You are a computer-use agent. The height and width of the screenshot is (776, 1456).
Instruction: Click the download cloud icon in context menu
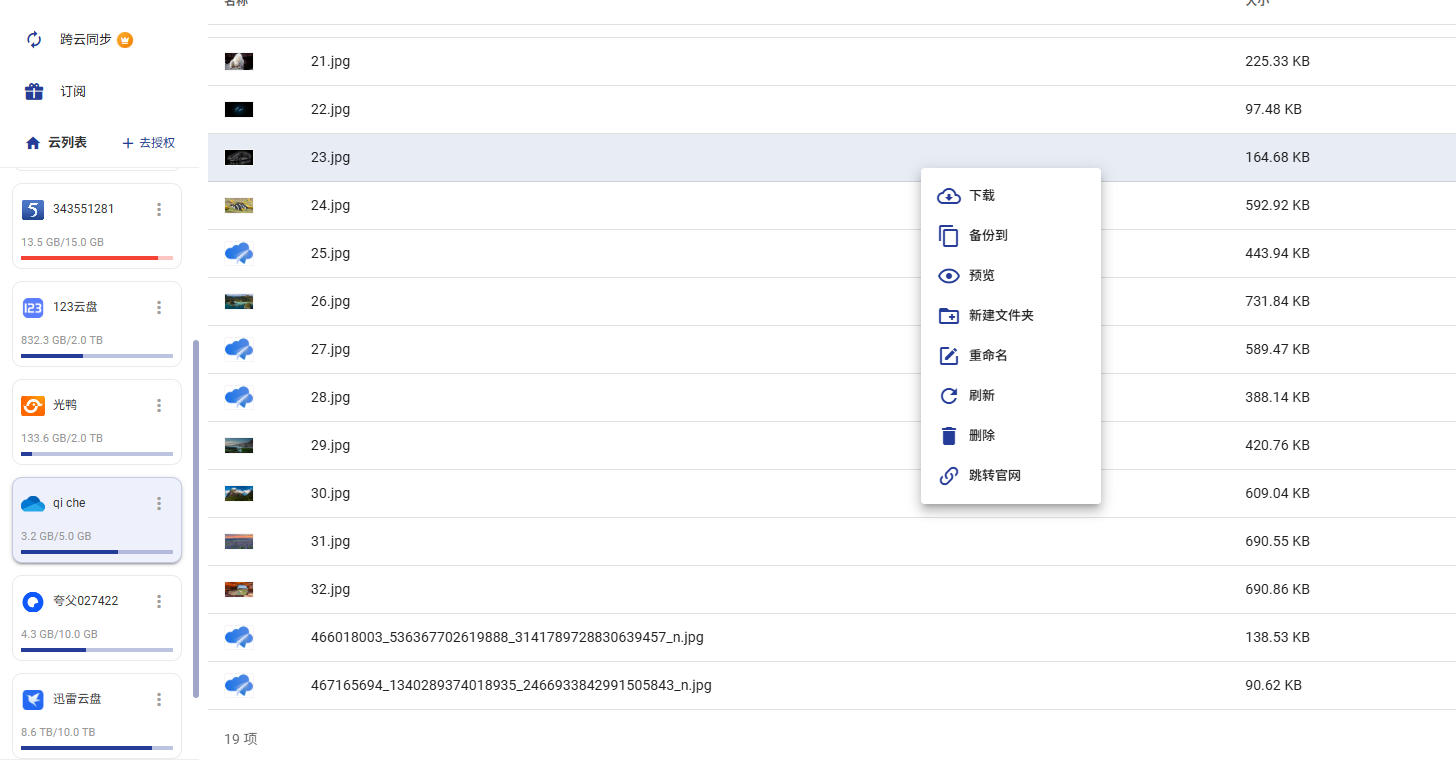click(949, 196)
